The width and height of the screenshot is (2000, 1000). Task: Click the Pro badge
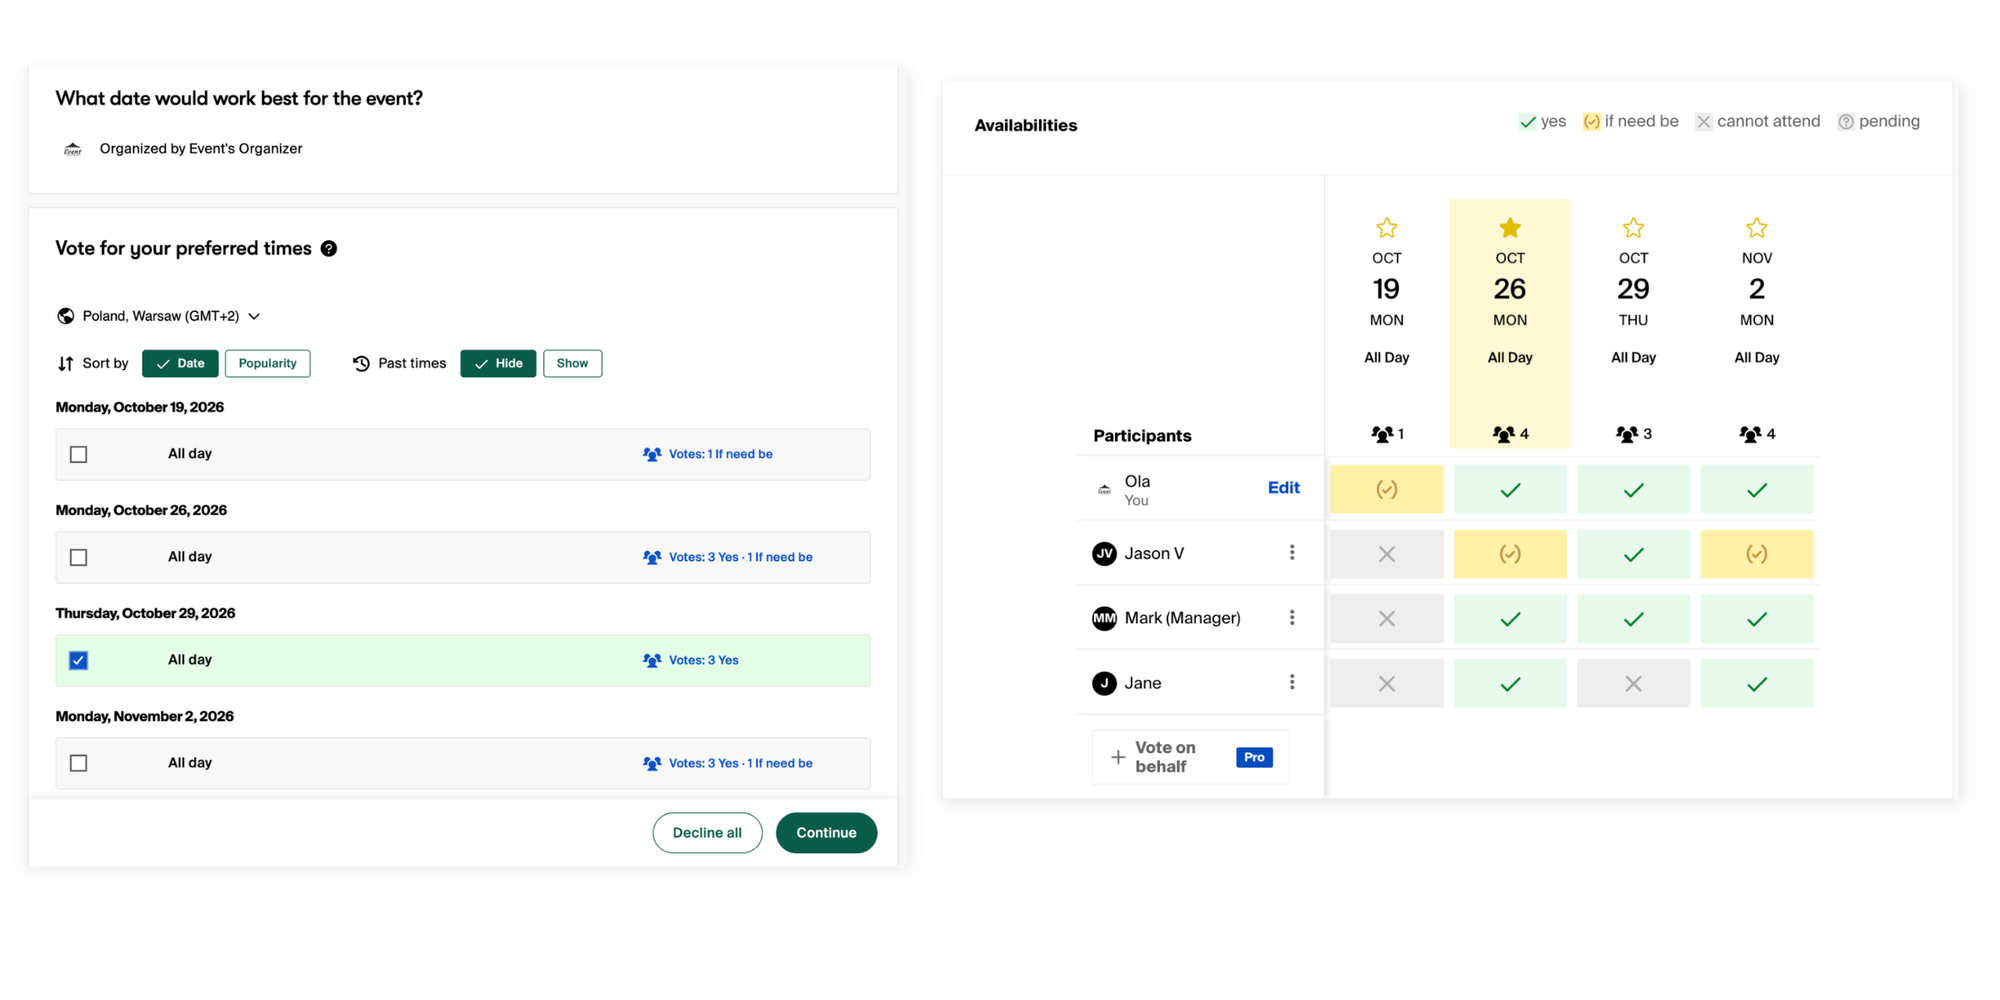[x=1254, y=757]
